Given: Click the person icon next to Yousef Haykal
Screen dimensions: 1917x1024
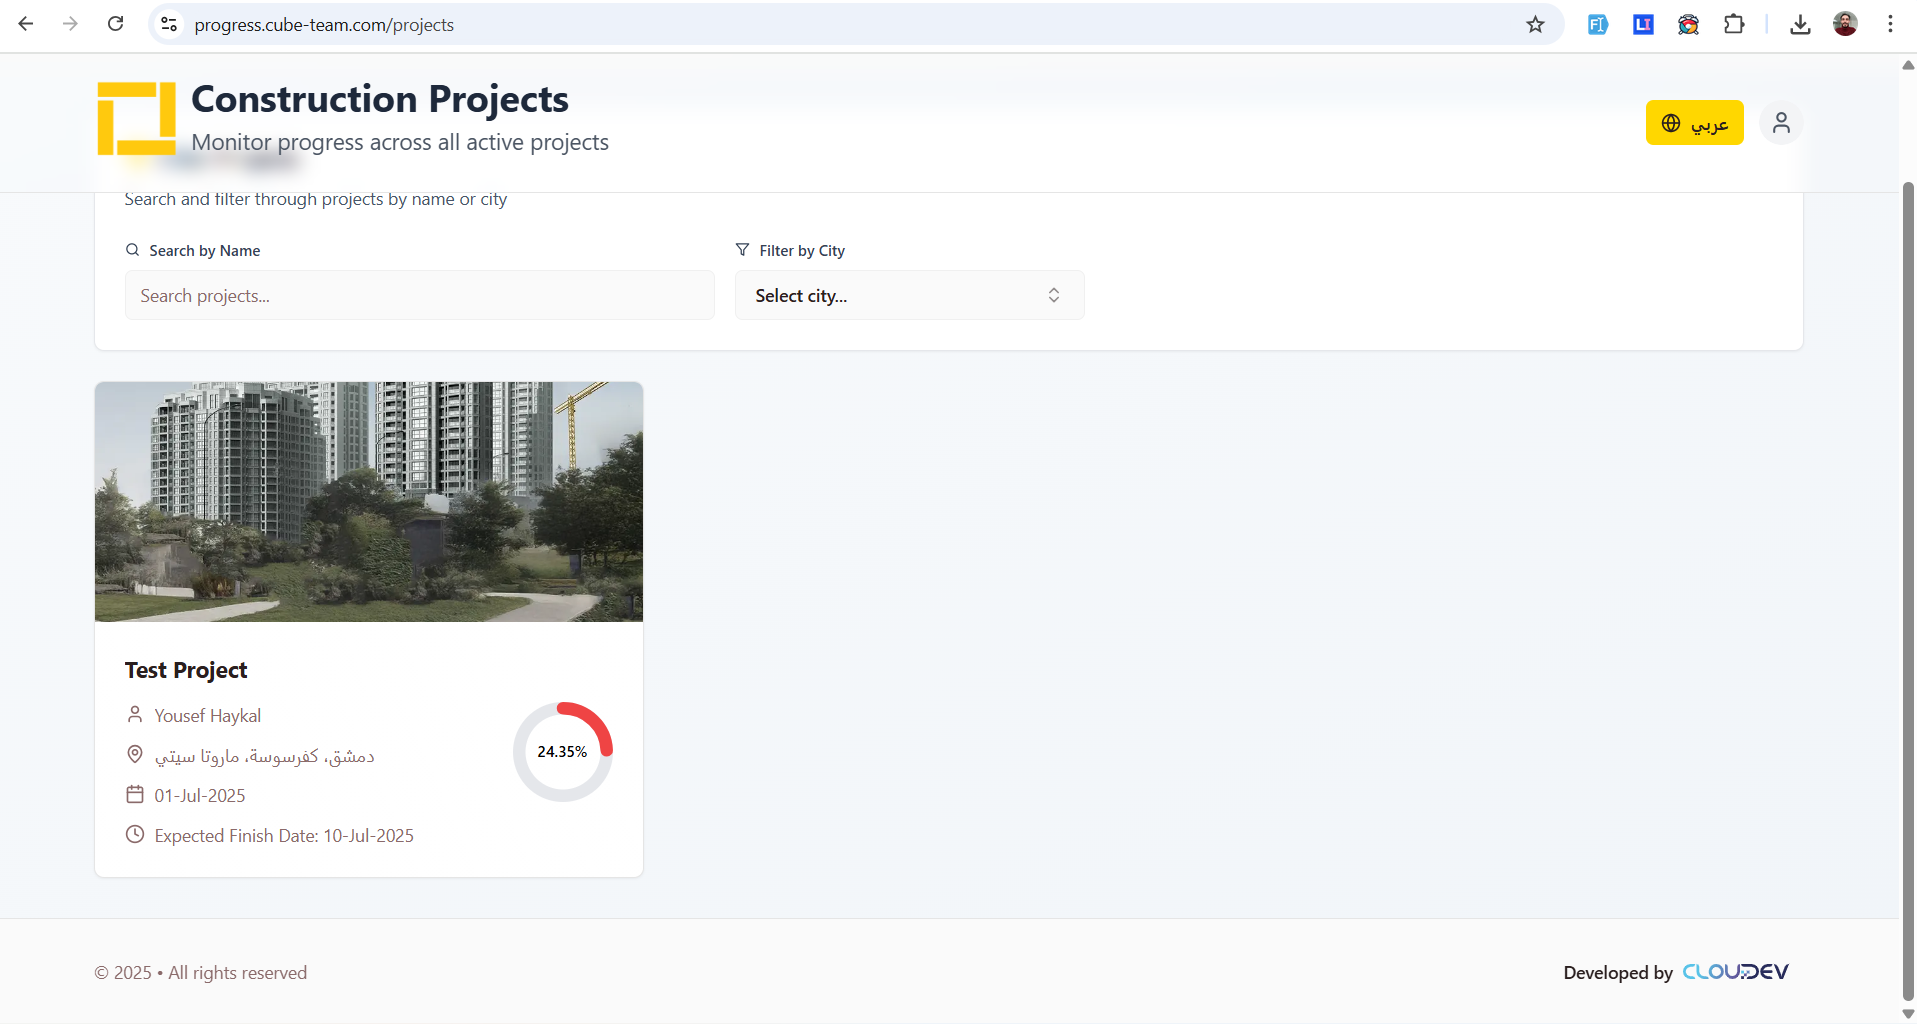Looking at the screenshot, I should click(x=135, y=714).
